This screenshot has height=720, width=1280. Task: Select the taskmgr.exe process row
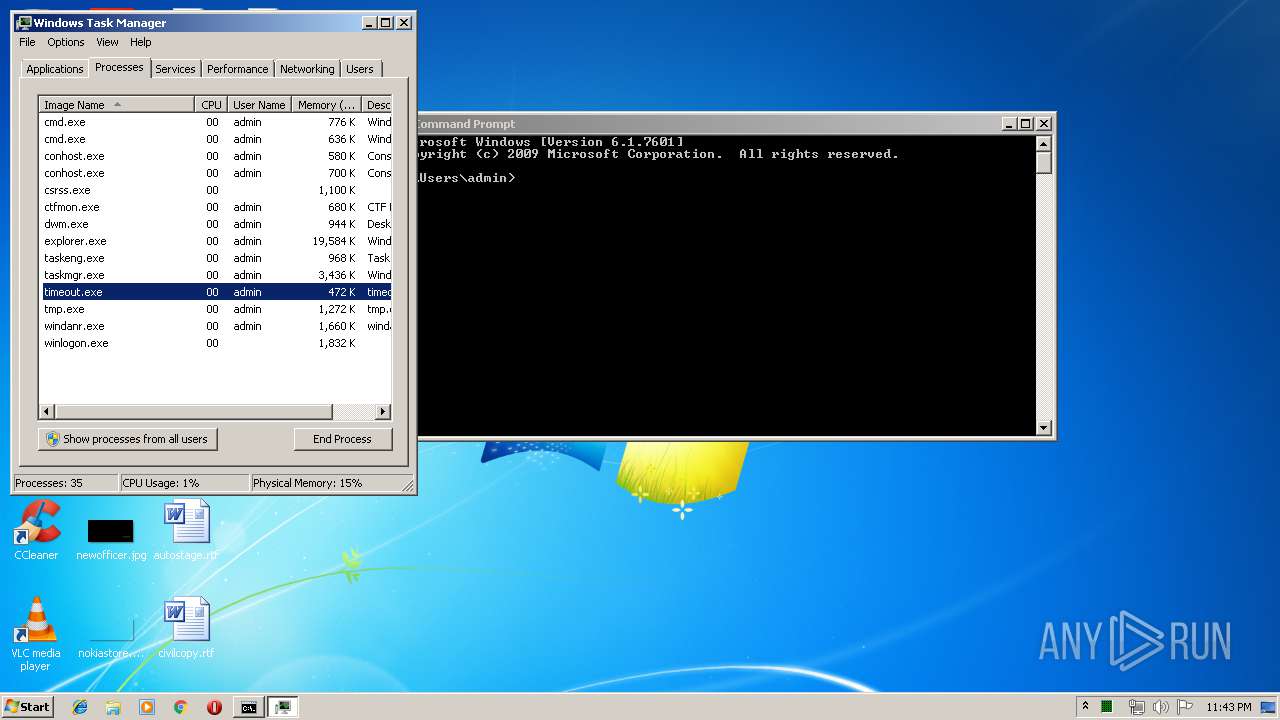click(216, 275)
